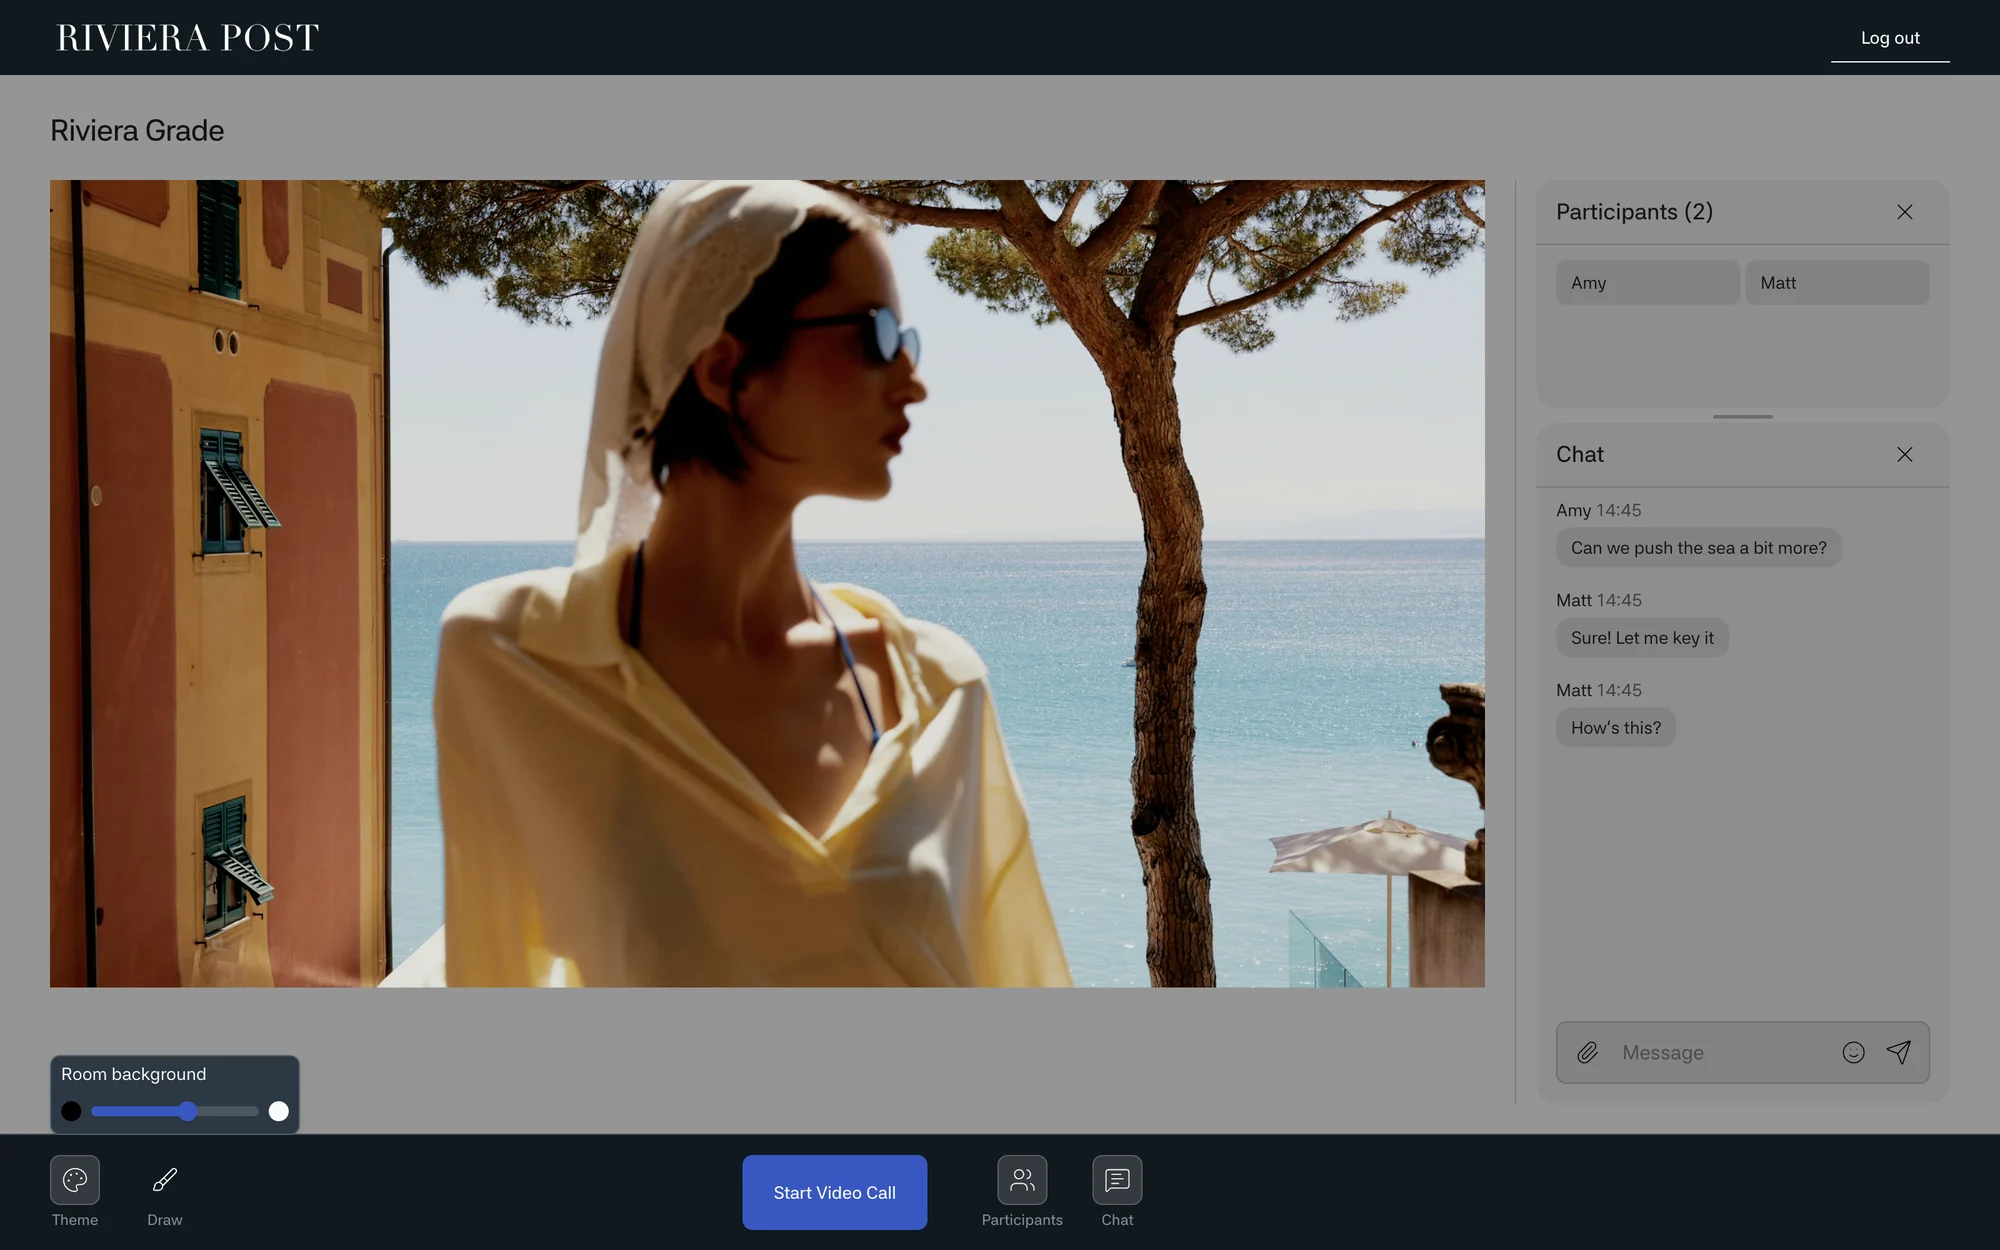Set room background to white swatch
Viewport: 2000px width, 1250px height.
[279, 1111]
